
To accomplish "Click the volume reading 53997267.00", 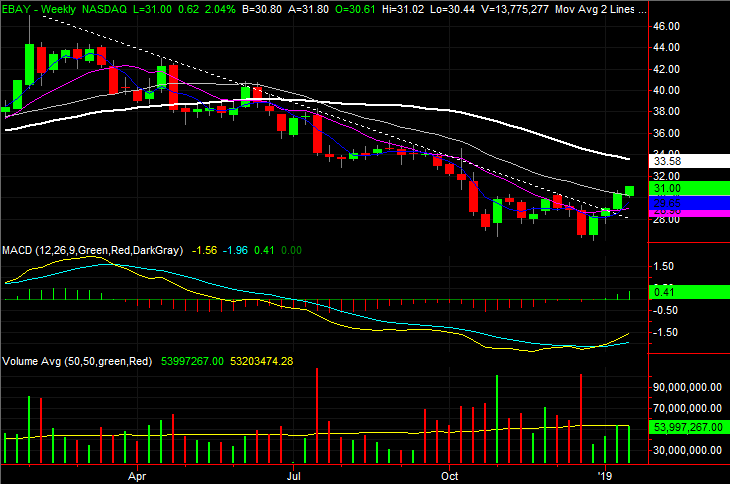I will 192,361.
